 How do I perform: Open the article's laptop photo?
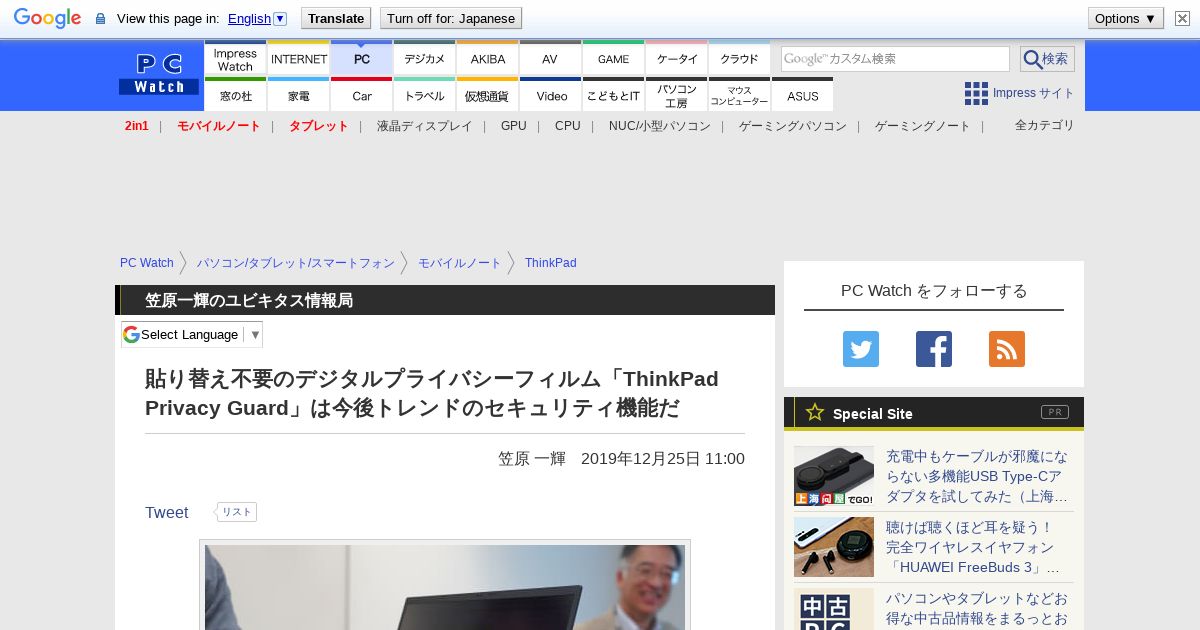pyautogui.click(x=445, y=587)
